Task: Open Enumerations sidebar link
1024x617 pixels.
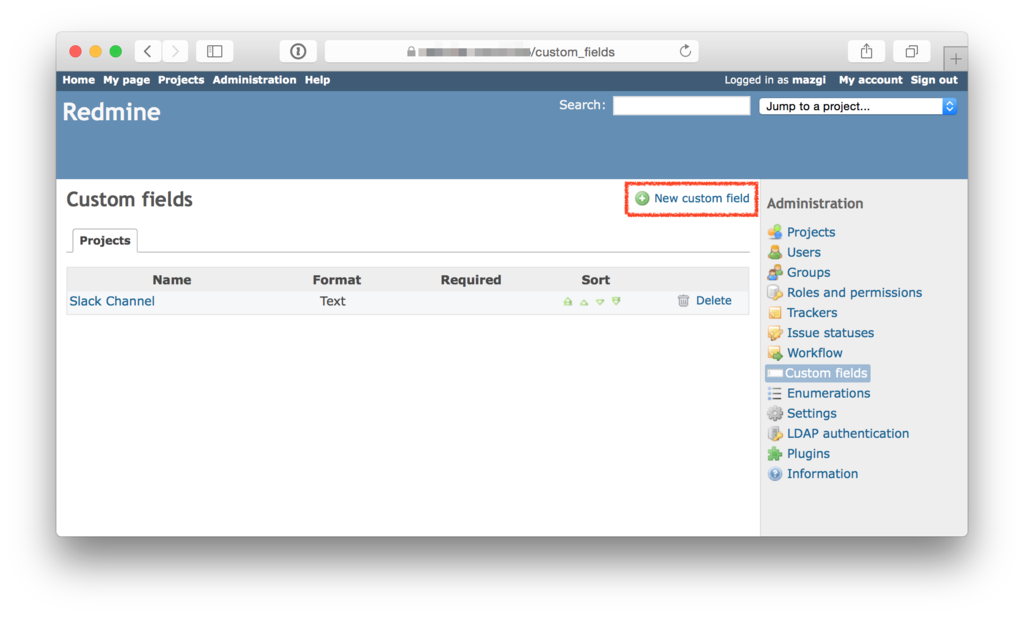Action: pyautogui.click(x=828, y=393)
